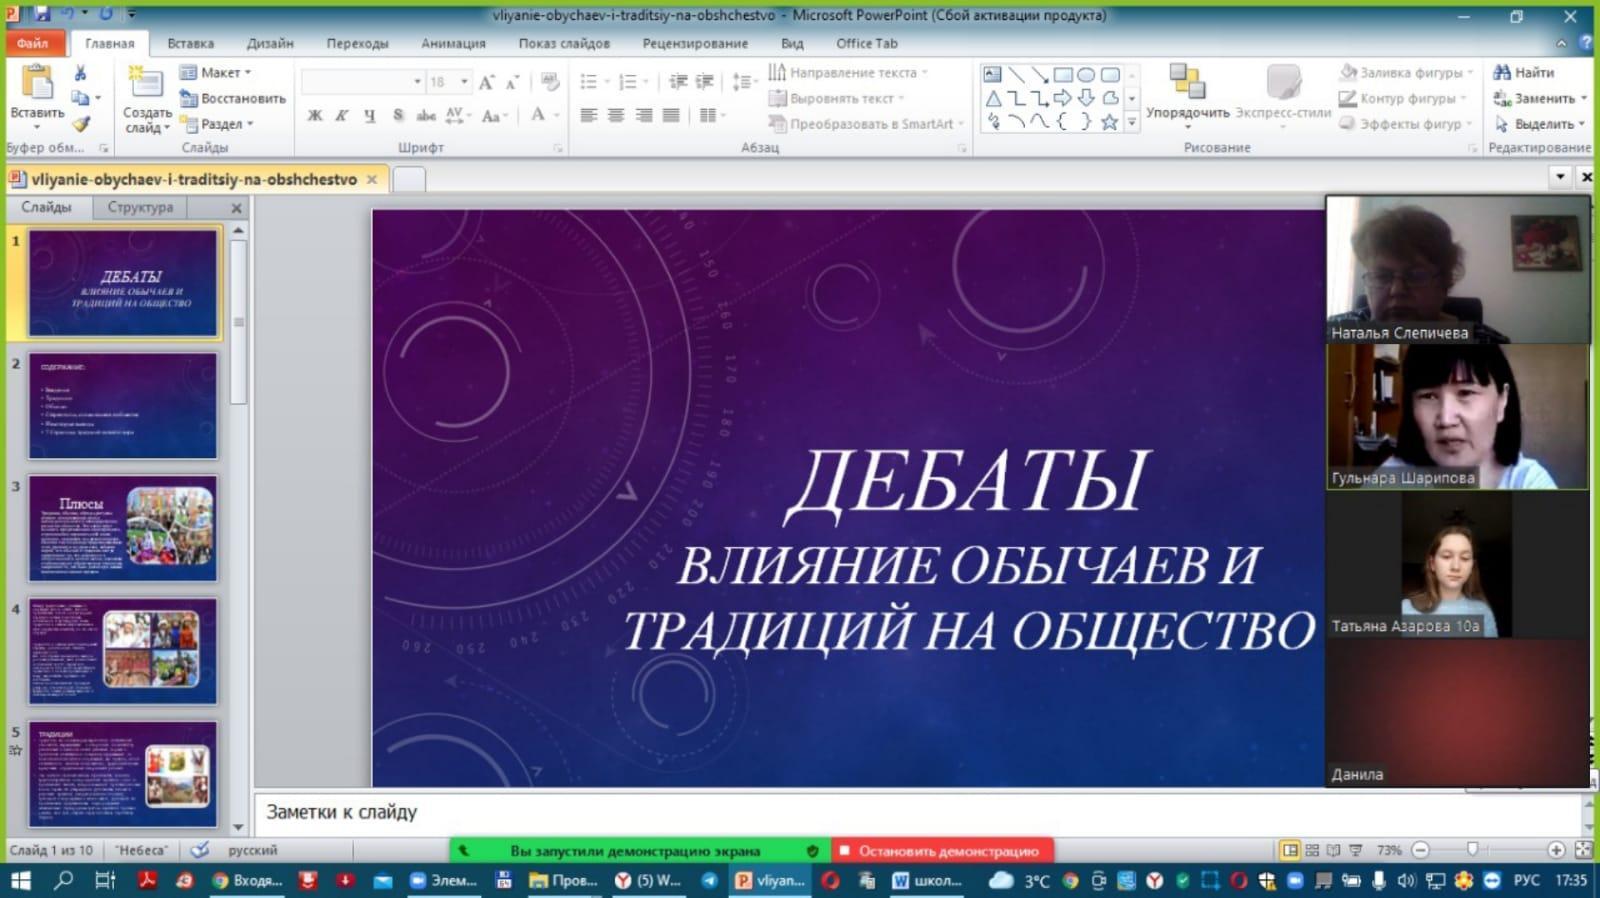Switch to slide sorter view
1600x898 pixels.
pos(1312,850)
